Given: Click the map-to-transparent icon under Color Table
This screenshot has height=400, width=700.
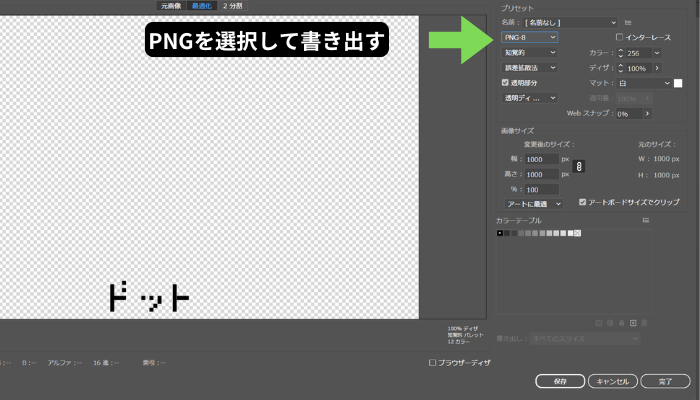Looking at the screenshot, I should pyautogui.click(x=599, y=323).
